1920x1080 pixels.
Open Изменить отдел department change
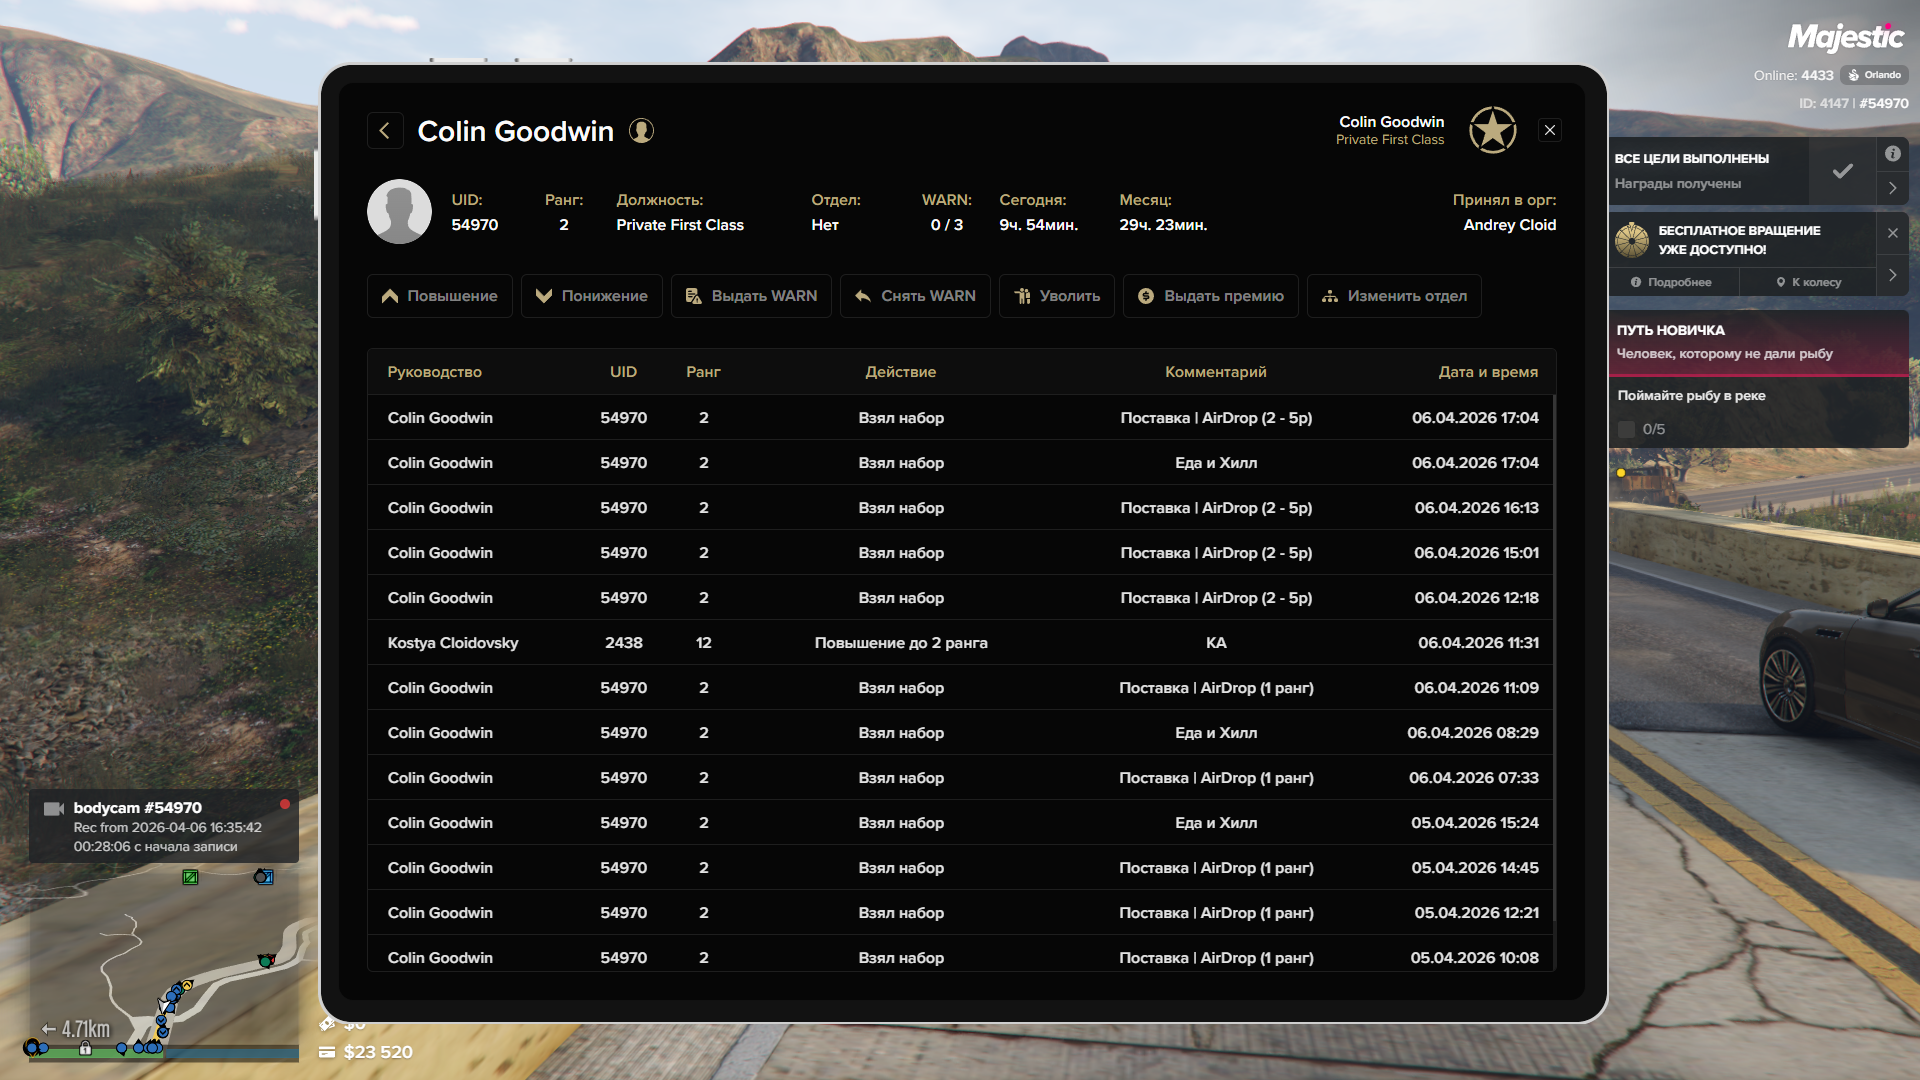click(1394, 296)
